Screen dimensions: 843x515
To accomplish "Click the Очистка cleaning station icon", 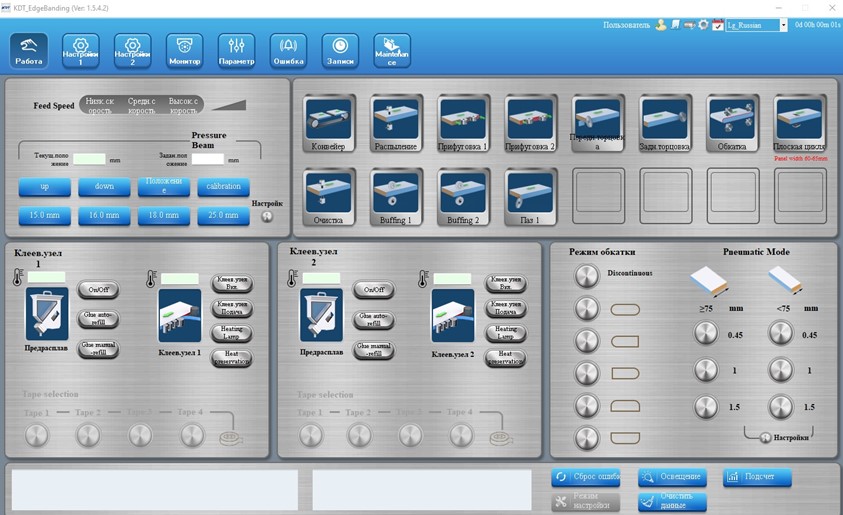I will click(329, 191).
